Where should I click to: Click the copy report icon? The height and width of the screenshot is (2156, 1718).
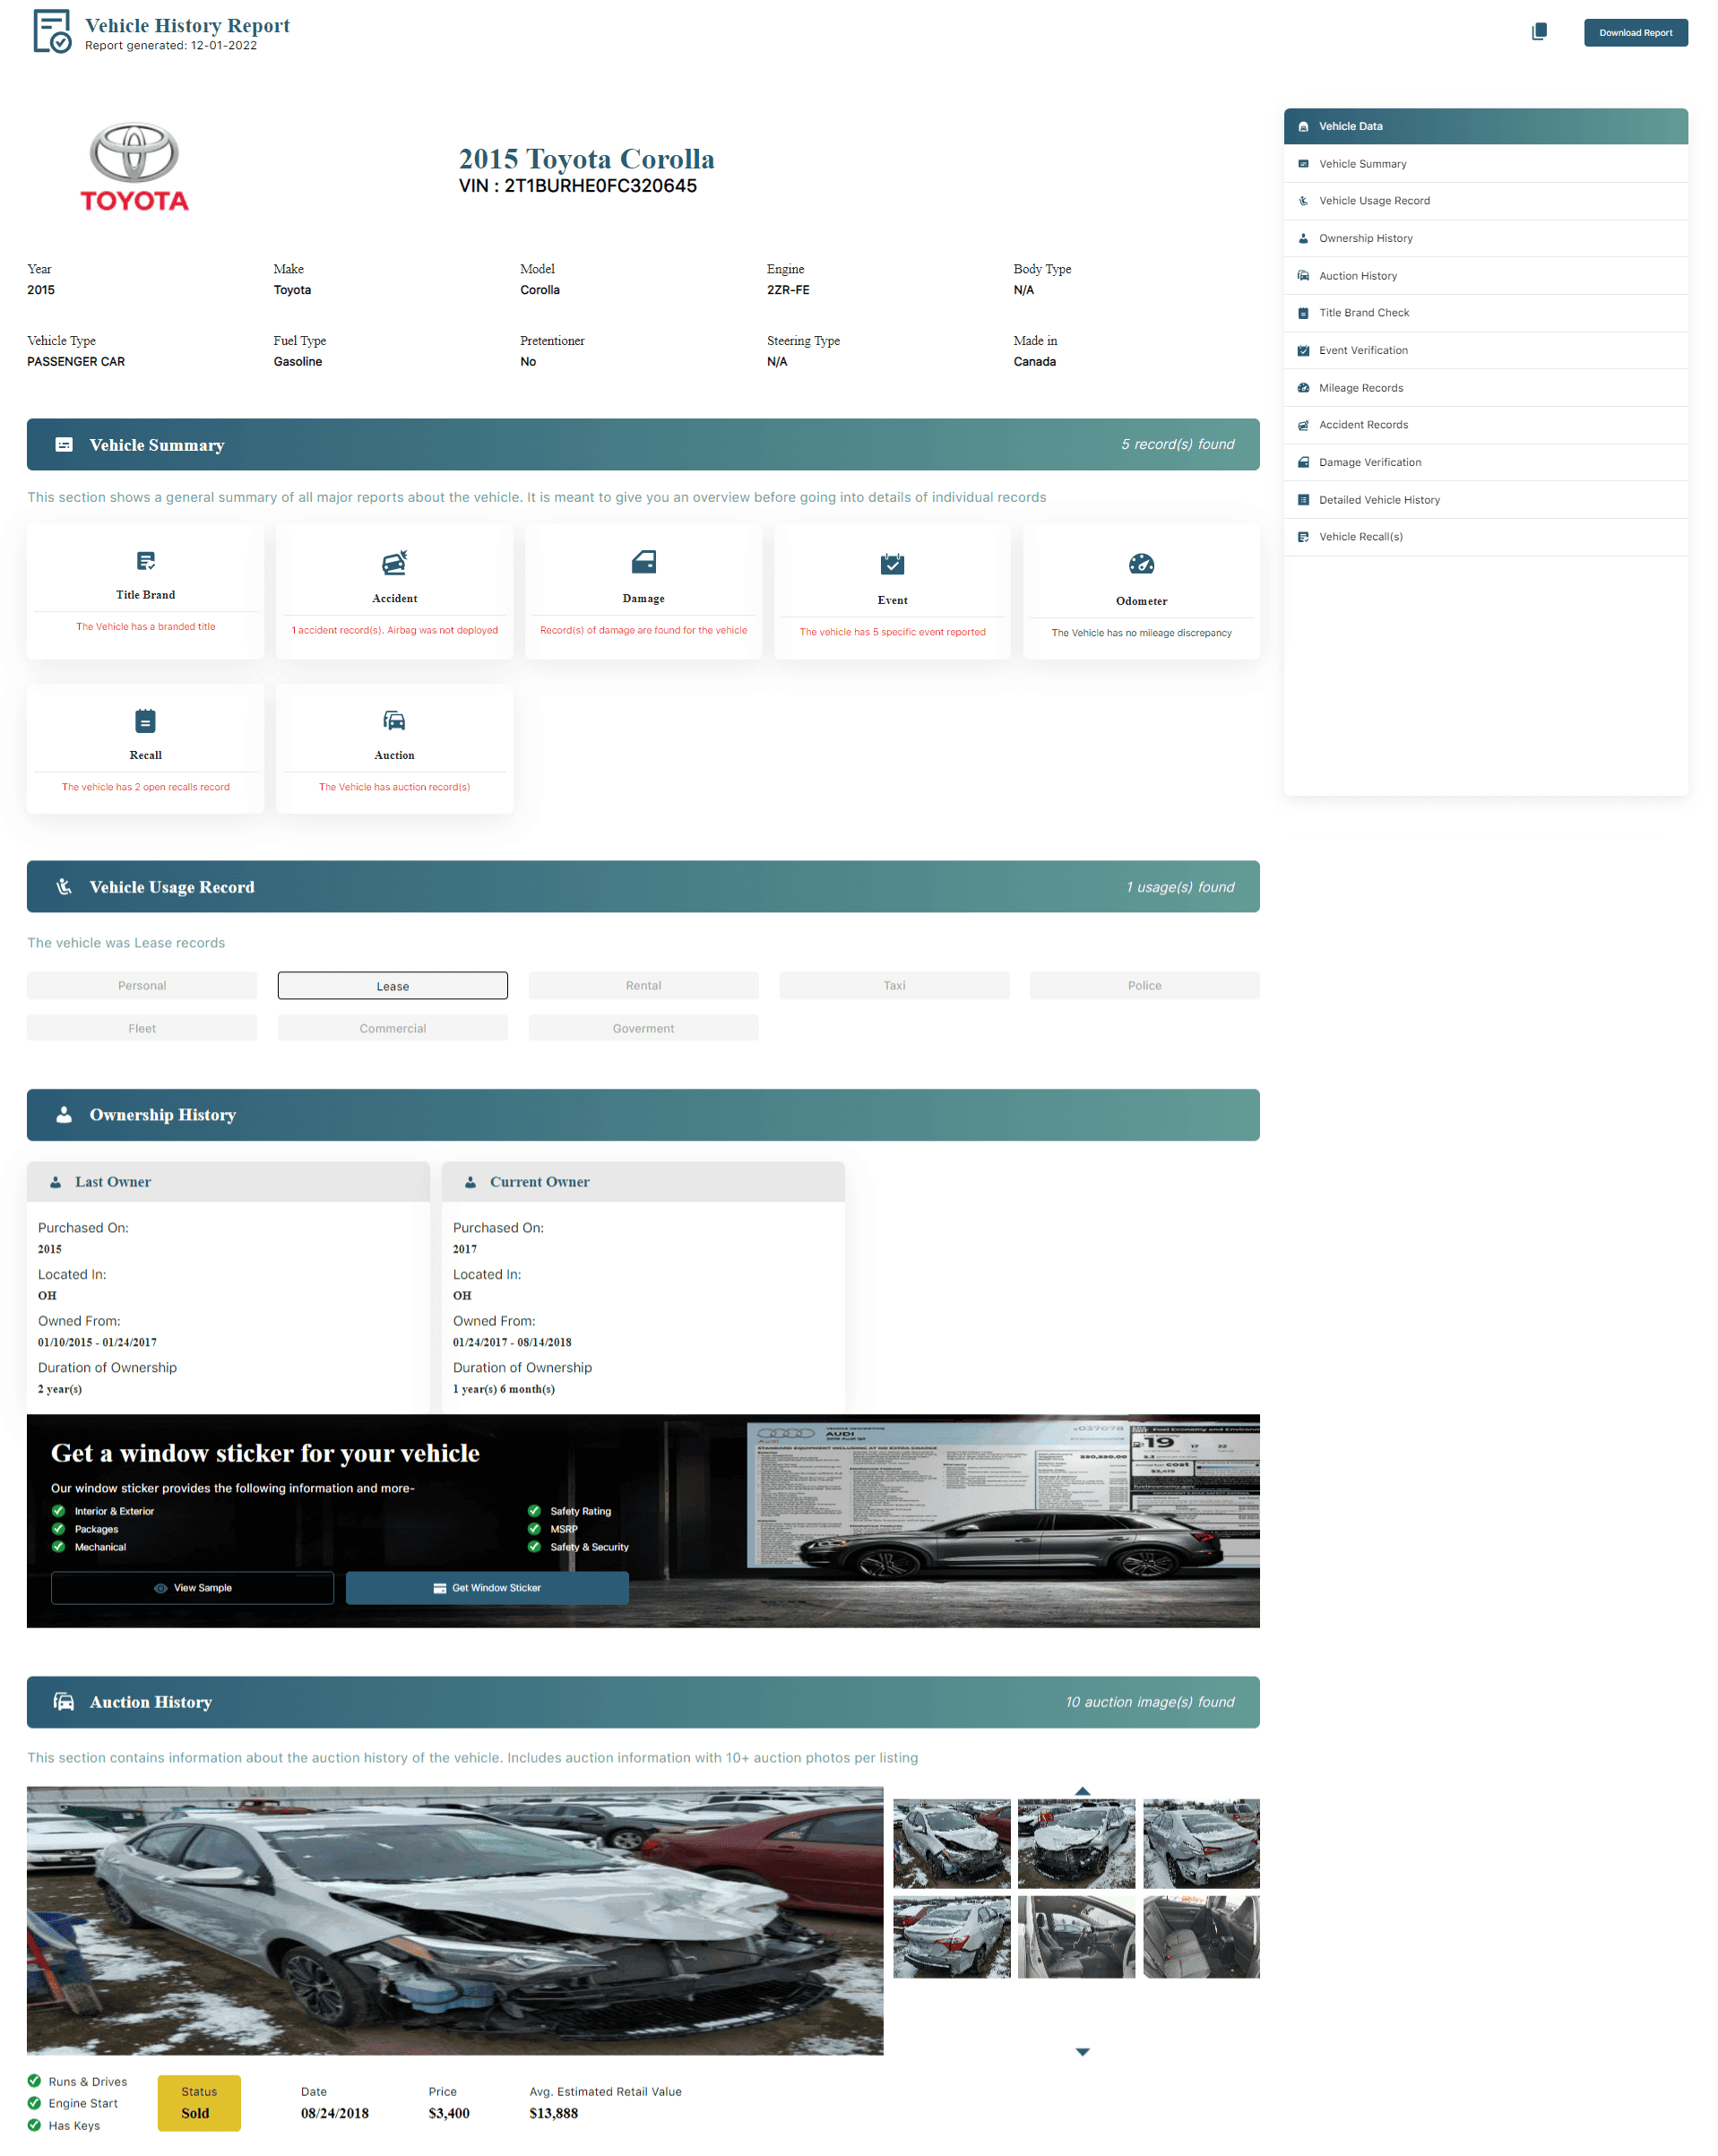coord(1538,32)
